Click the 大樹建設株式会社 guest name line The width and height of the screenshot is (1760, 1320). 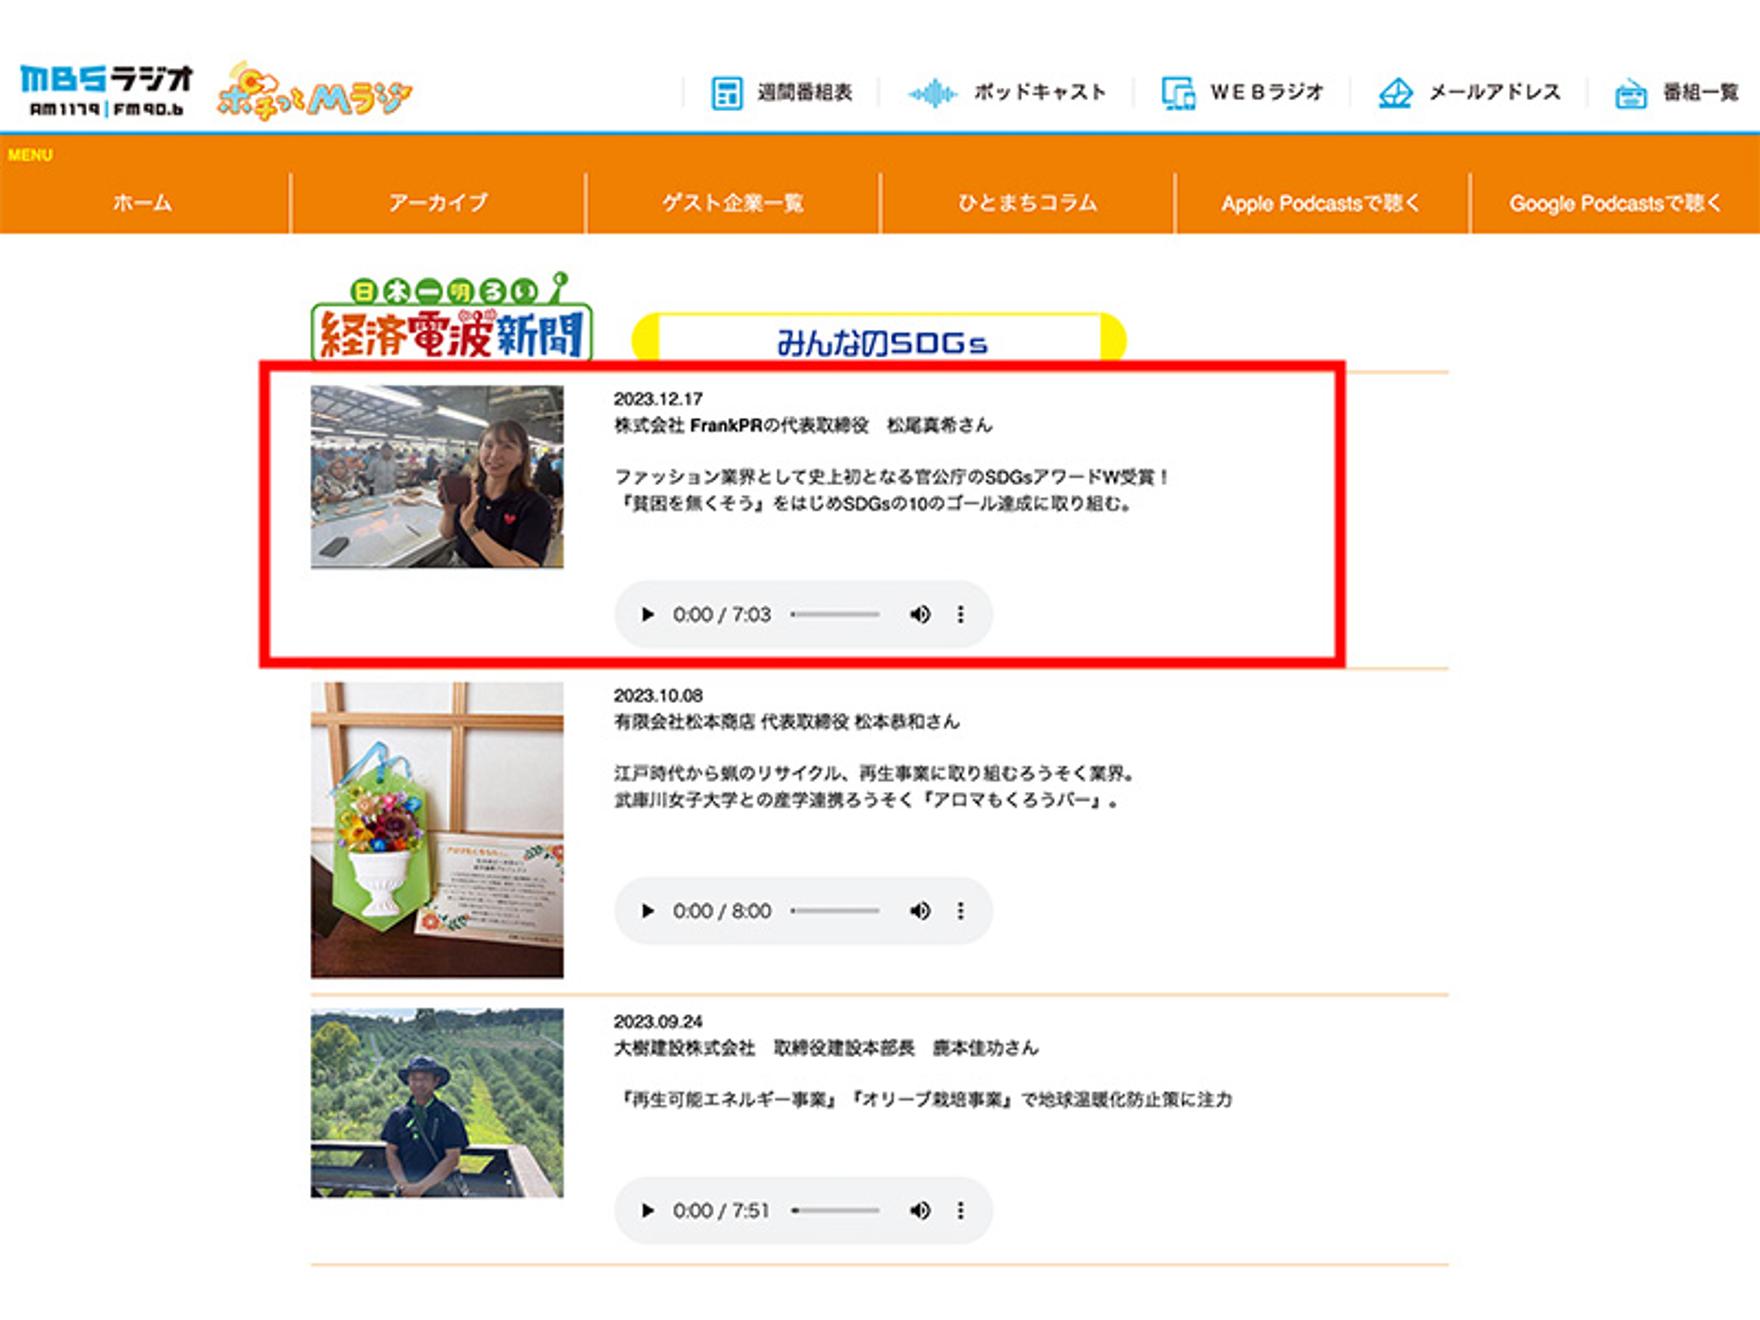[826, 1048]
